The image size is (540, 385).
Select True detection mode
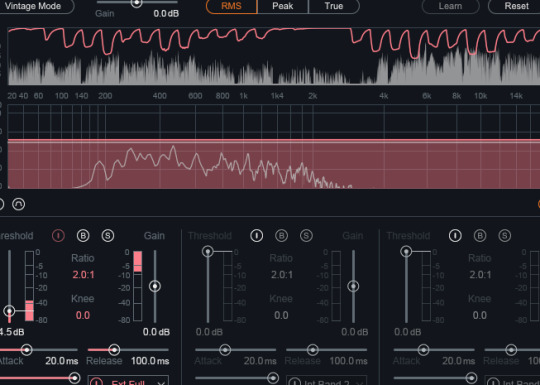point(334,6)
